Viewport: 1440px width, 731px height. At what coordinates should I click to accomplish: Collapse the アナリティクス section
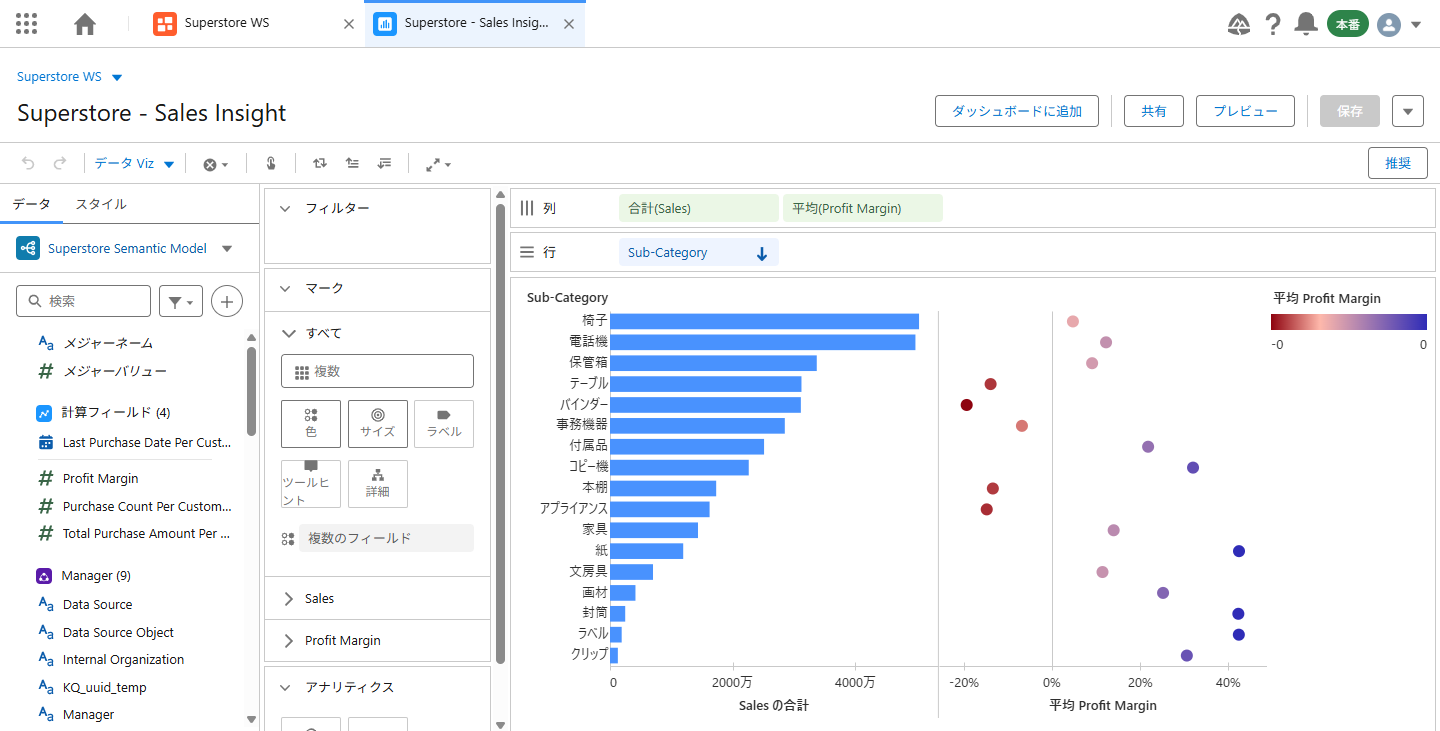(x=285, y=687)
